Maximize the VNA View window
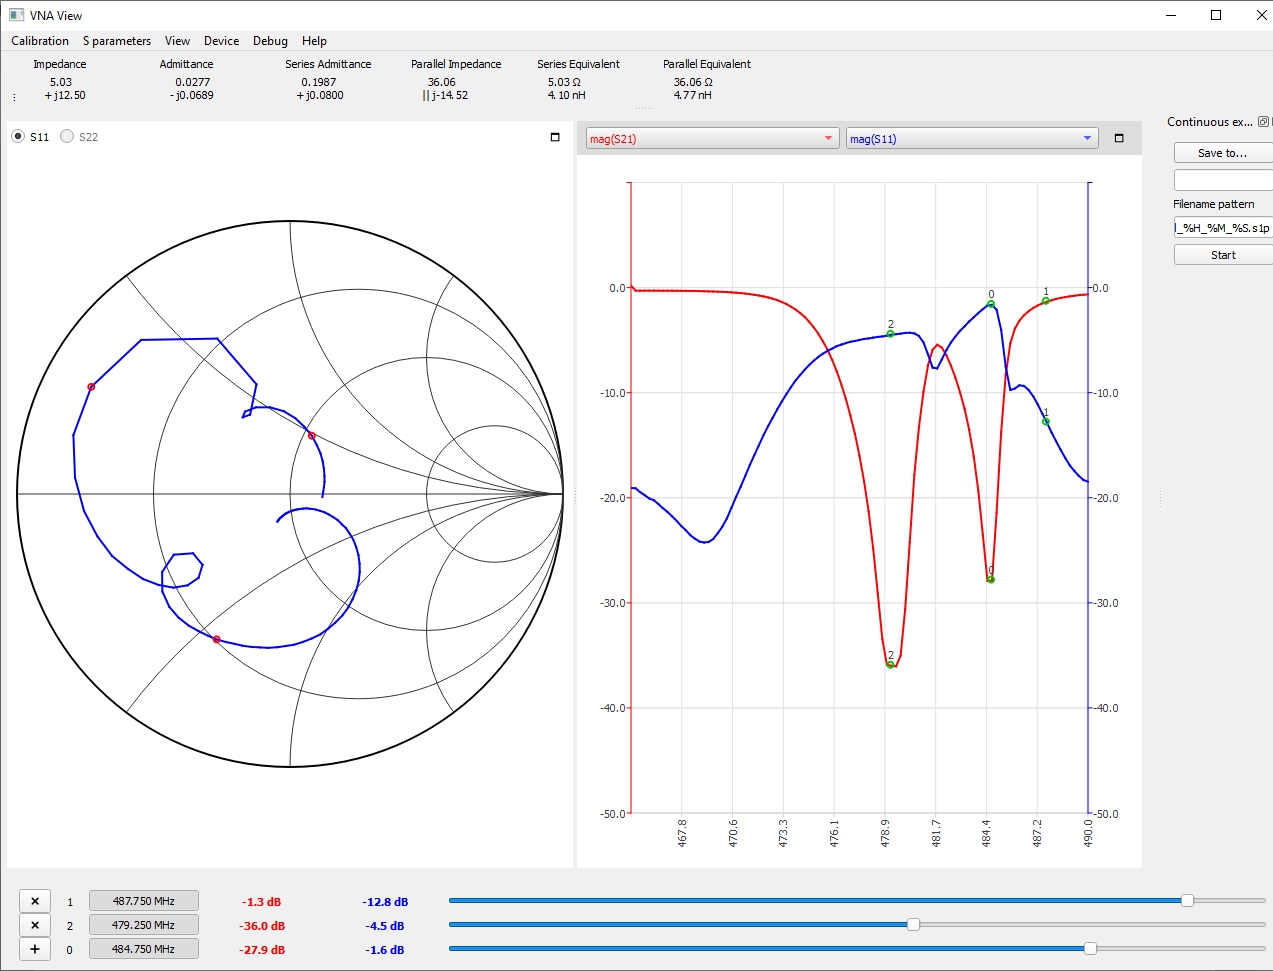Image resolution: width=1273 pixels, height=971 pixels. (1216, 15)
